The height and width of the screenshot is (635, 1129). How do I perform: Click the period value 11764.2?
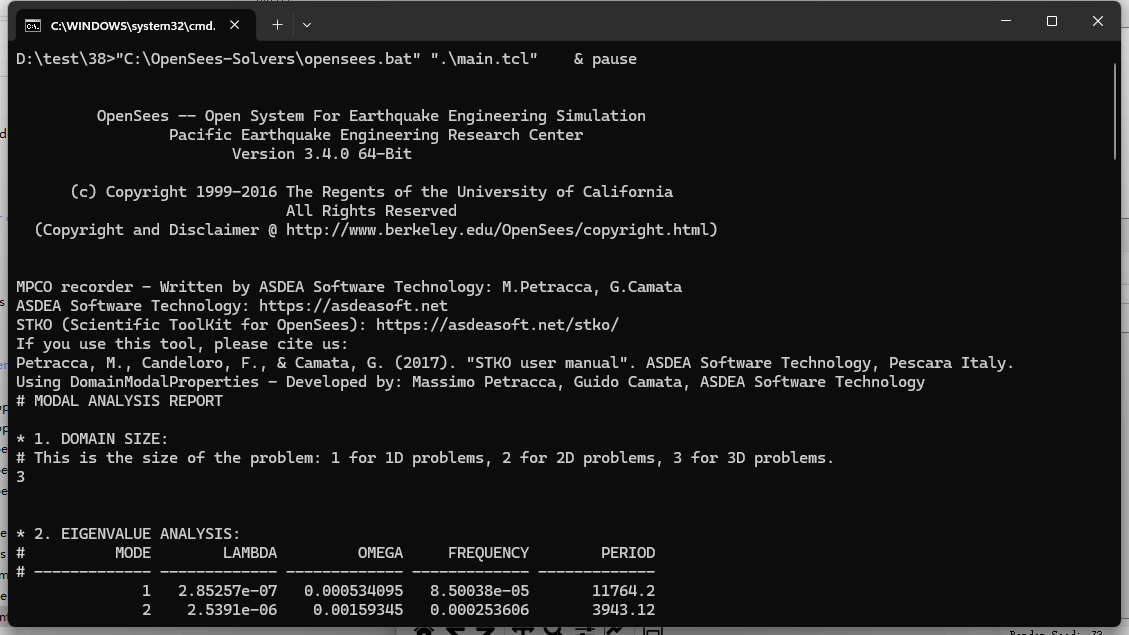(624, 591)
